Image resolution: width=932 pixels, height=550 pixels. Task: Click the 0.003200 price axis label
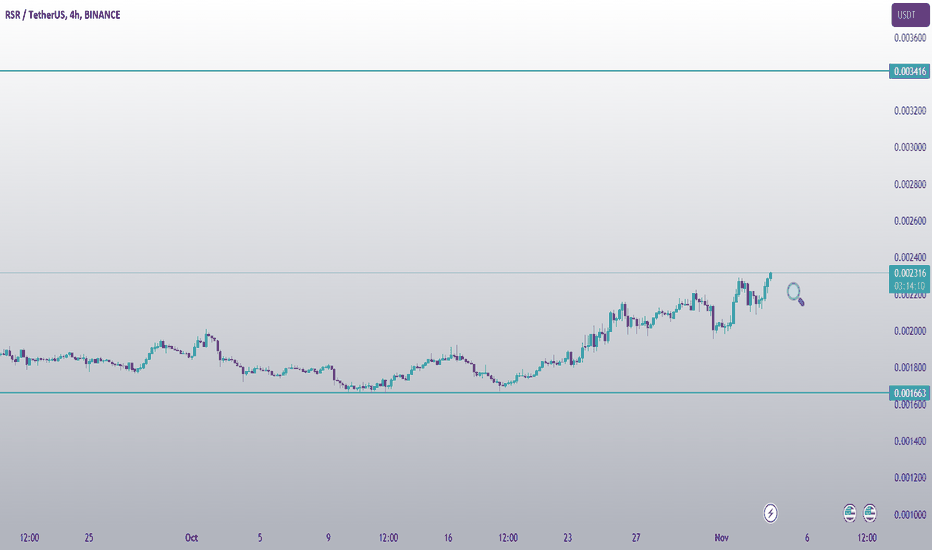coord(910,111)
